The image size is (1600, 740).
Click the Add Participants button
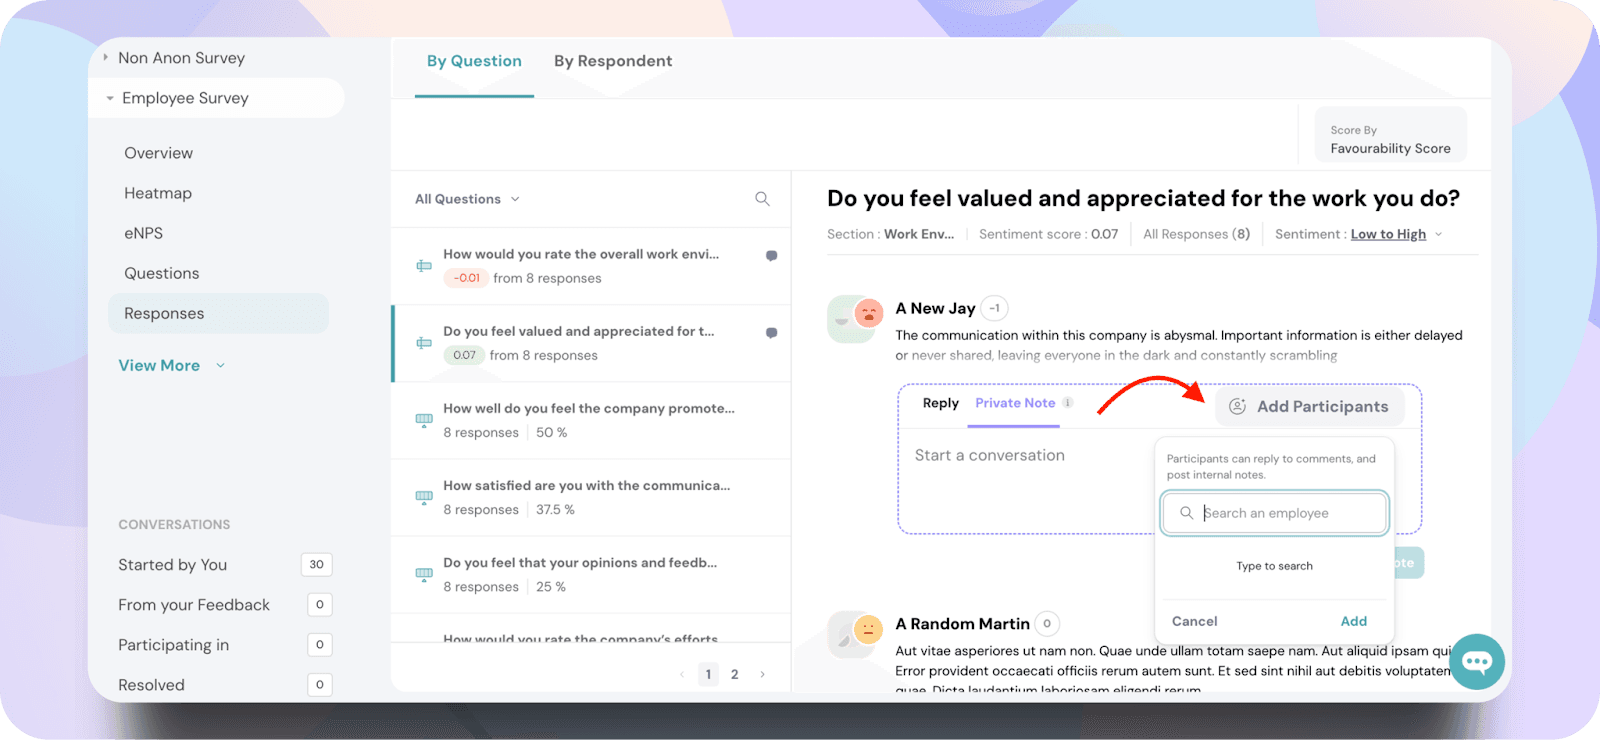tap(1309, 406)
